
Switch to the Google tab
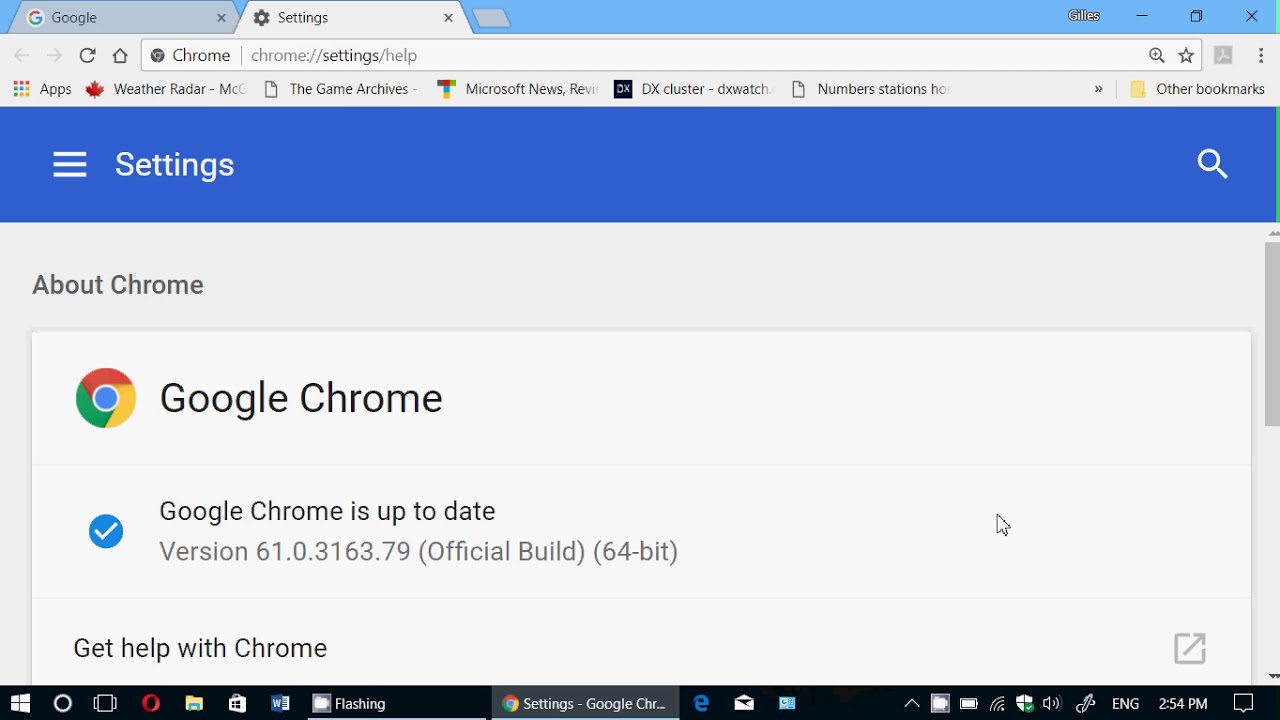pyautogui.click(x=125, y=18)
